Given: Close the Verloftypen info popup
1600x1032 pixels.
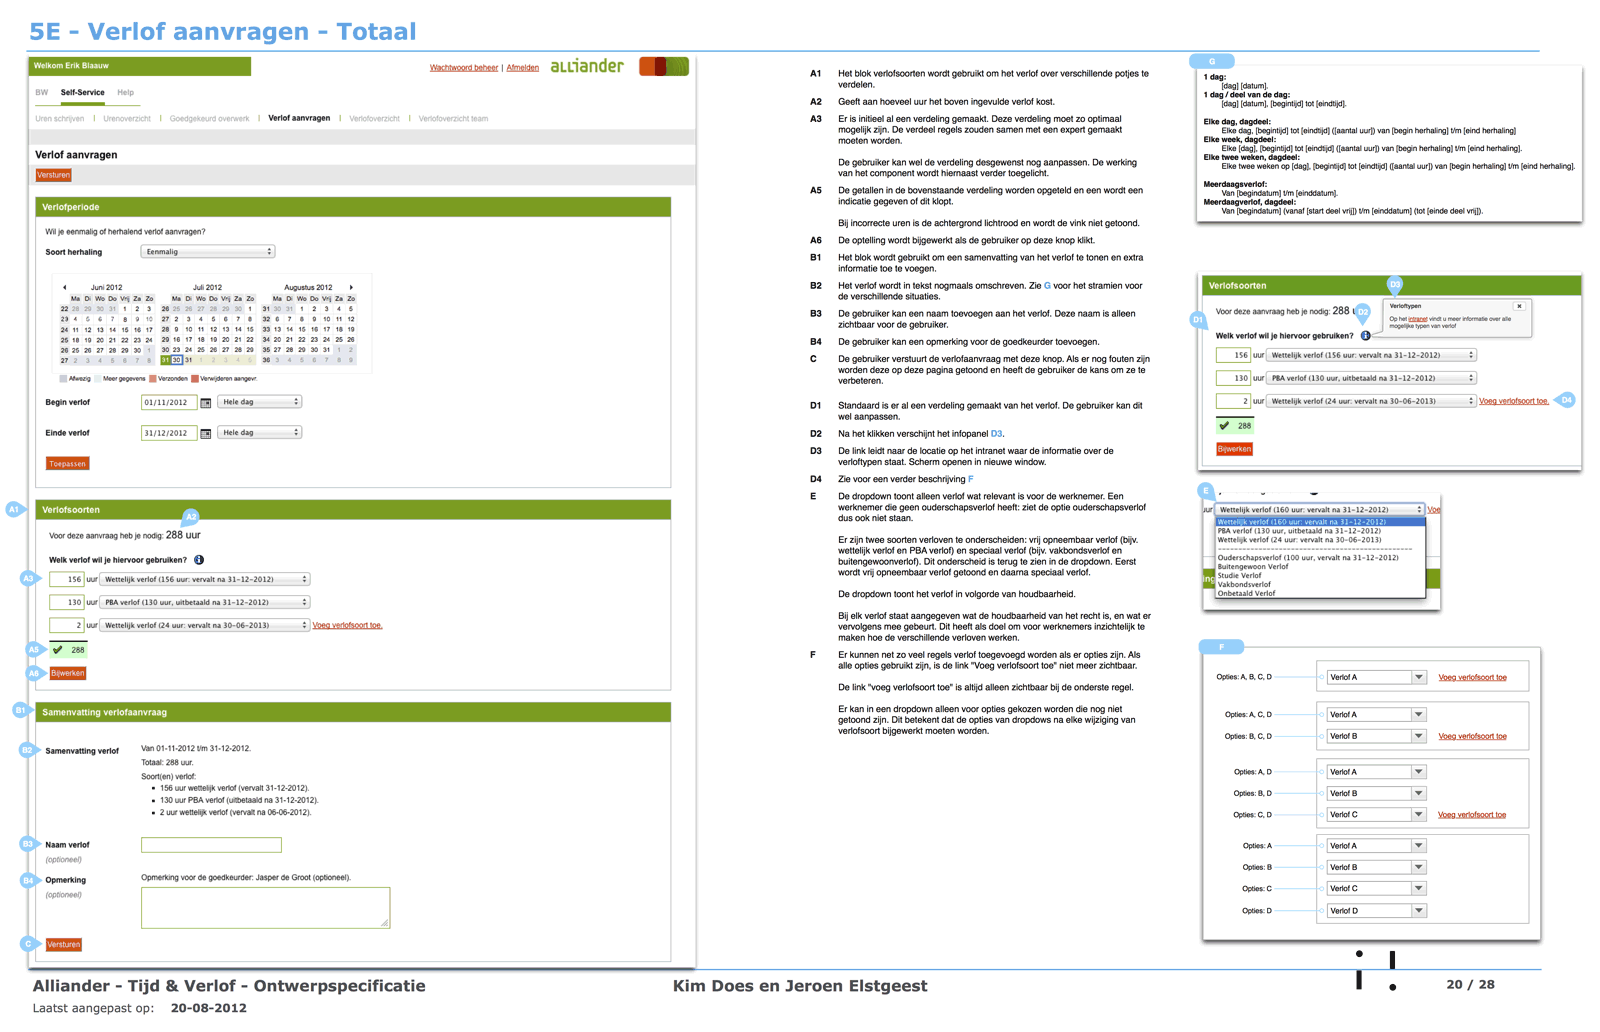Looking at the screenshot, I should point(1519,306).
